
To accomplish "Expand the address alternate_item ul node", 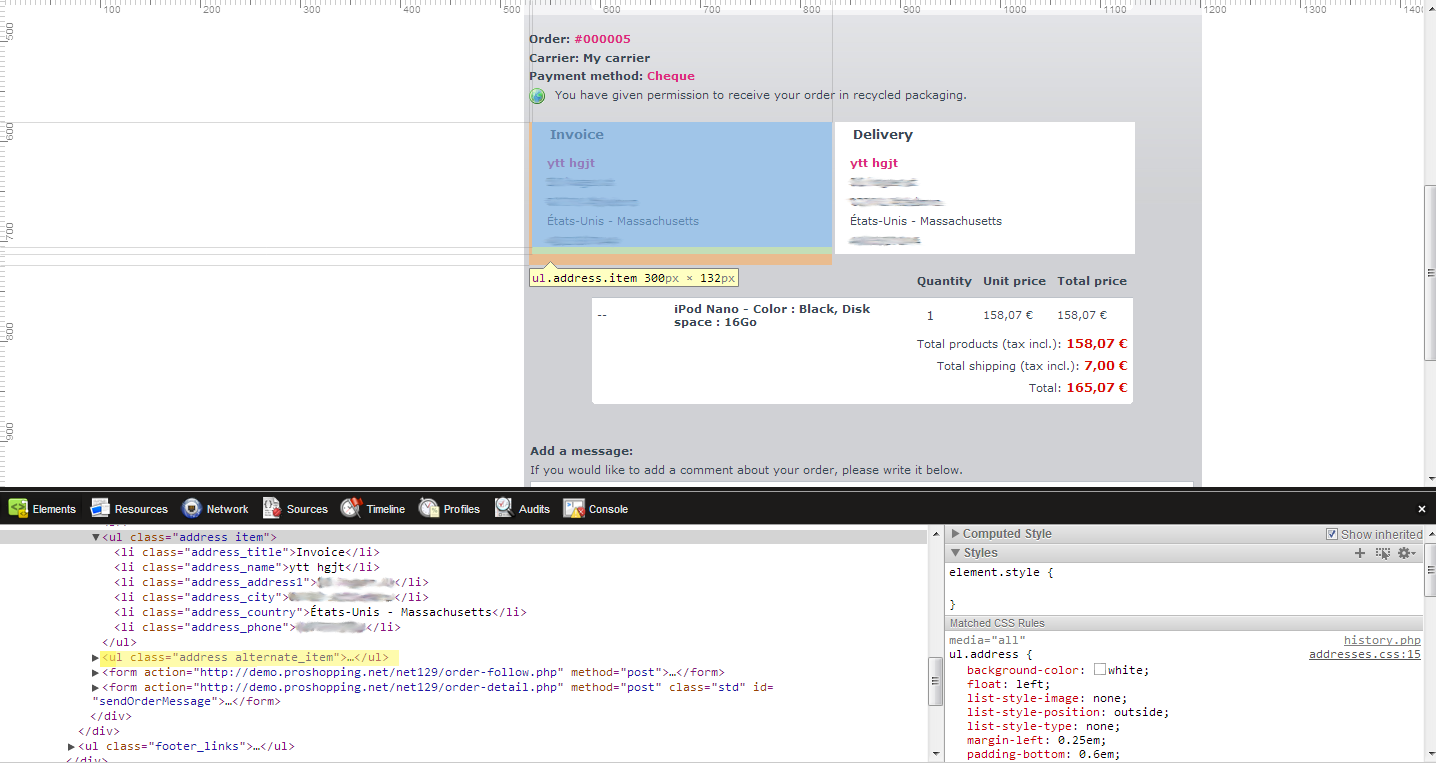I will [x=96, y=657].
